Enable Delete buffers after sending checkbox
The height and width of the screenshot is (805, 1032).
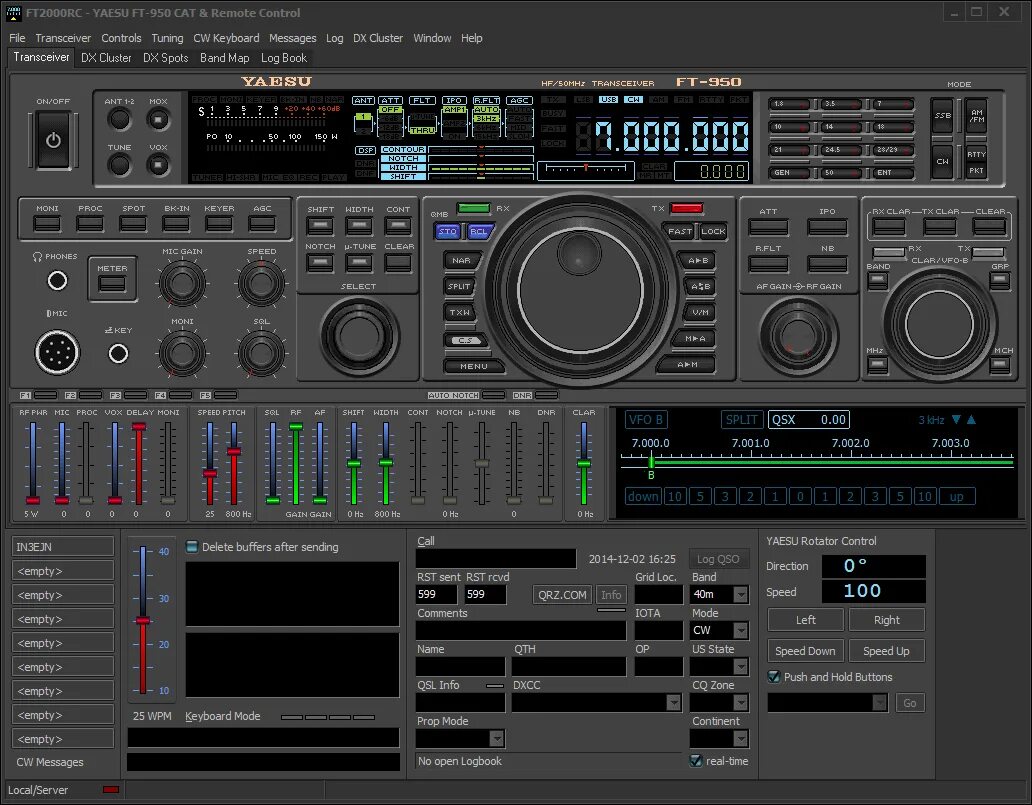pos(192,547)
